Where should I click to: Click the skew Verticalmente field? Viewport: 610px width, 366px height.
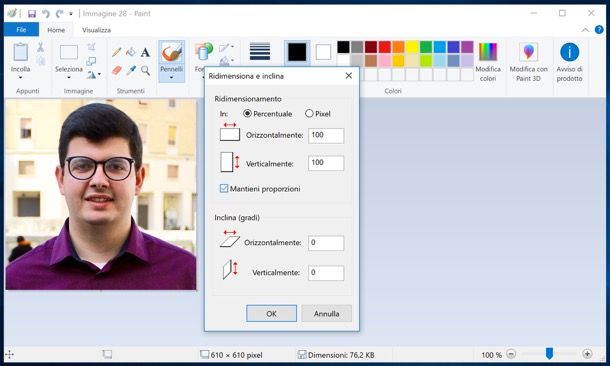coord(326,273)
